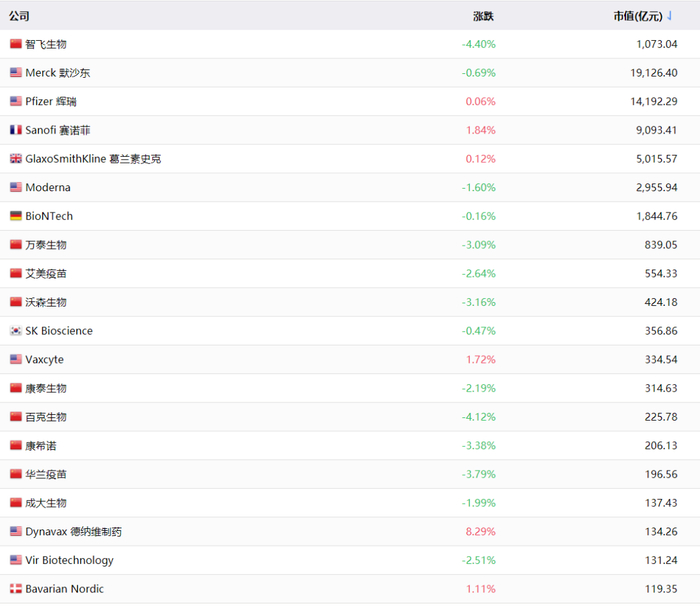Click the US flag beside Vir Biotechnology

(16, 560)
